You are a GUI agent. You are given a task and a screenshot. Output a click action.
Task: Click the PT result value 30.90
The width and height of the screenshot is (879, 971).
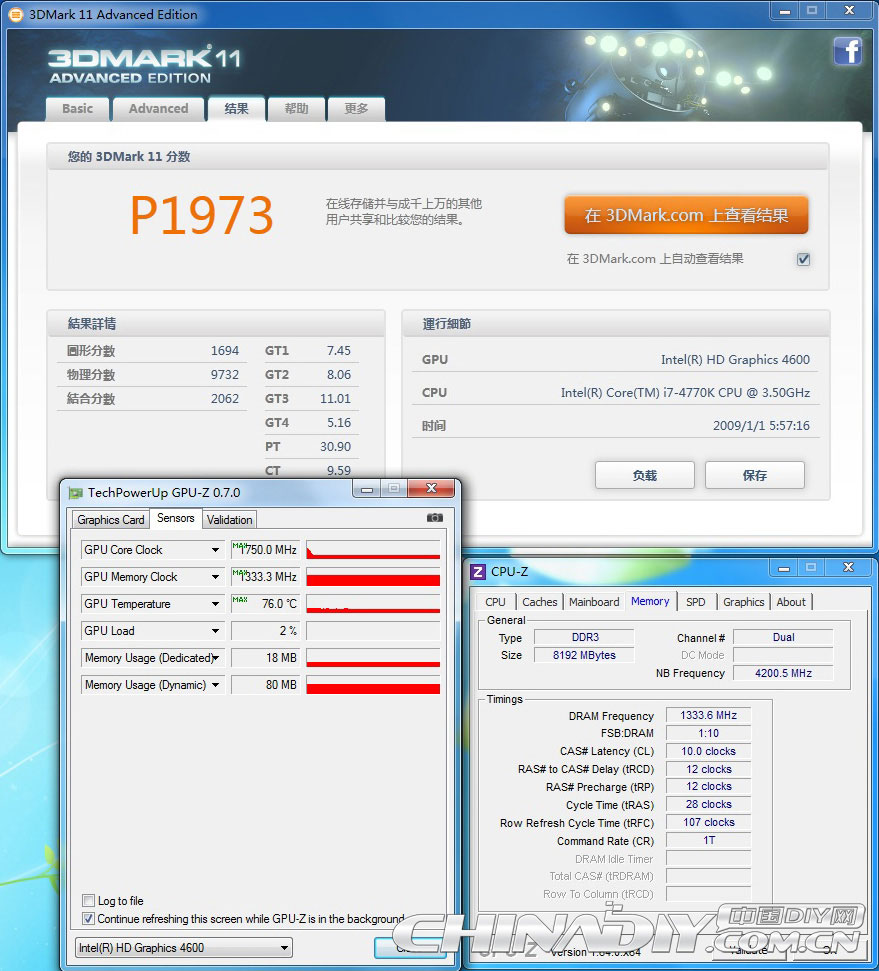pyautogui.click(x=335, y=446)
